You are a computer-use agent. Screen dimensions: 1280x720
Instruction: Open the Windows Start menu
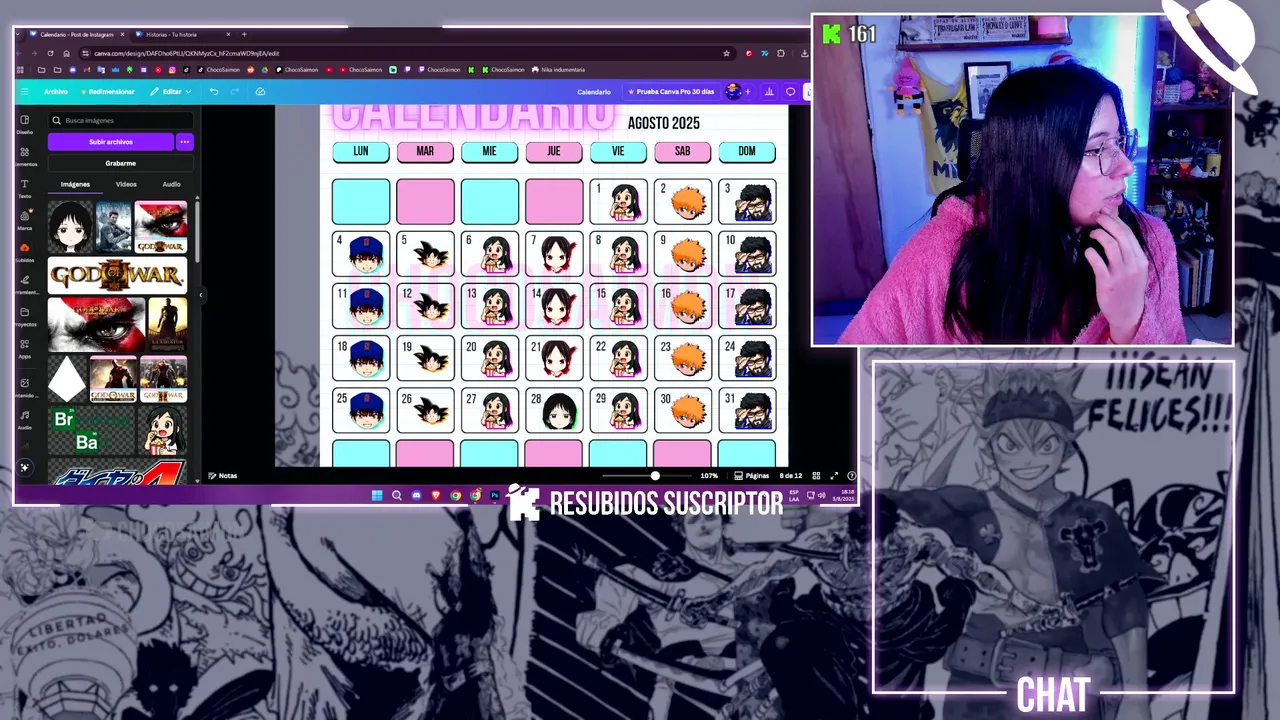pos(377,495)
